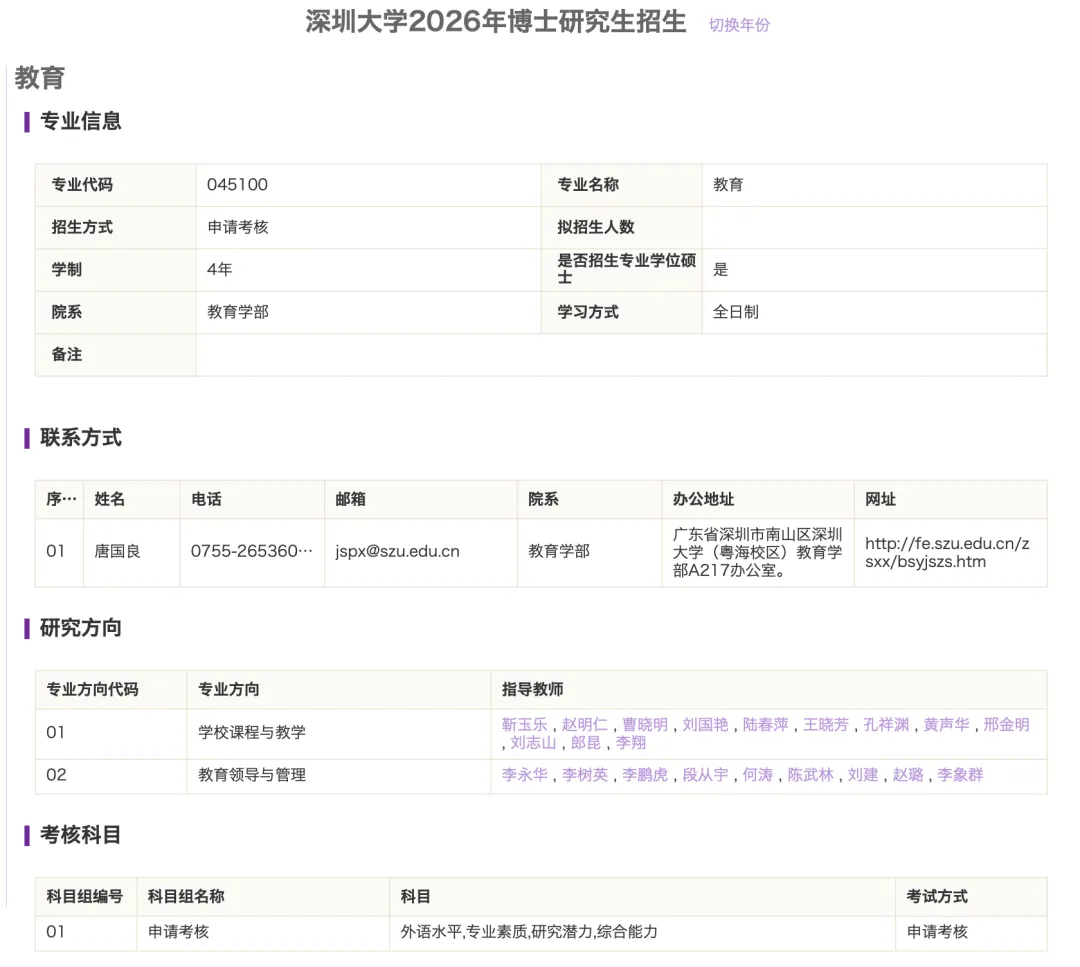Click the page title 深圳大学2026年博士研究生招生
Screen dimensions: 1080x967
[x=496, y=22]
